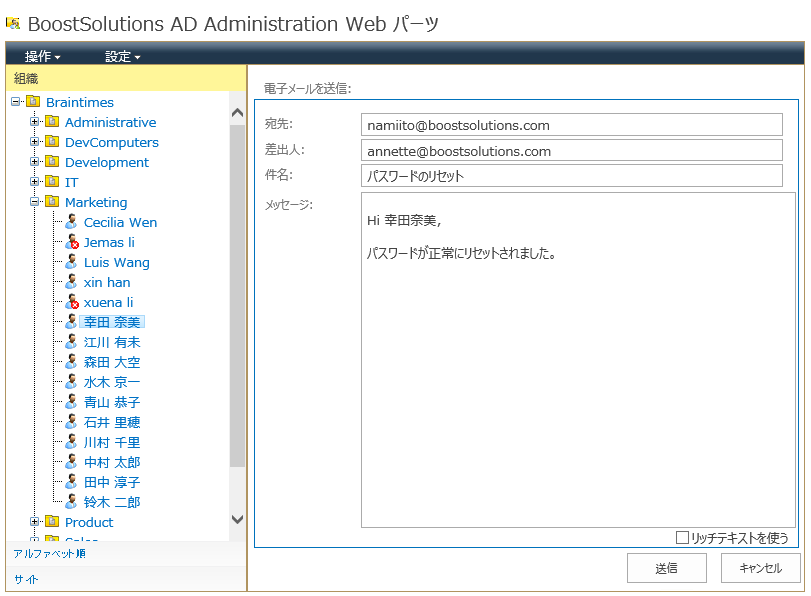Expand the Administrative node
This screenshot has width=811, height=596.
pyautogui.click(x=34, y=122)
